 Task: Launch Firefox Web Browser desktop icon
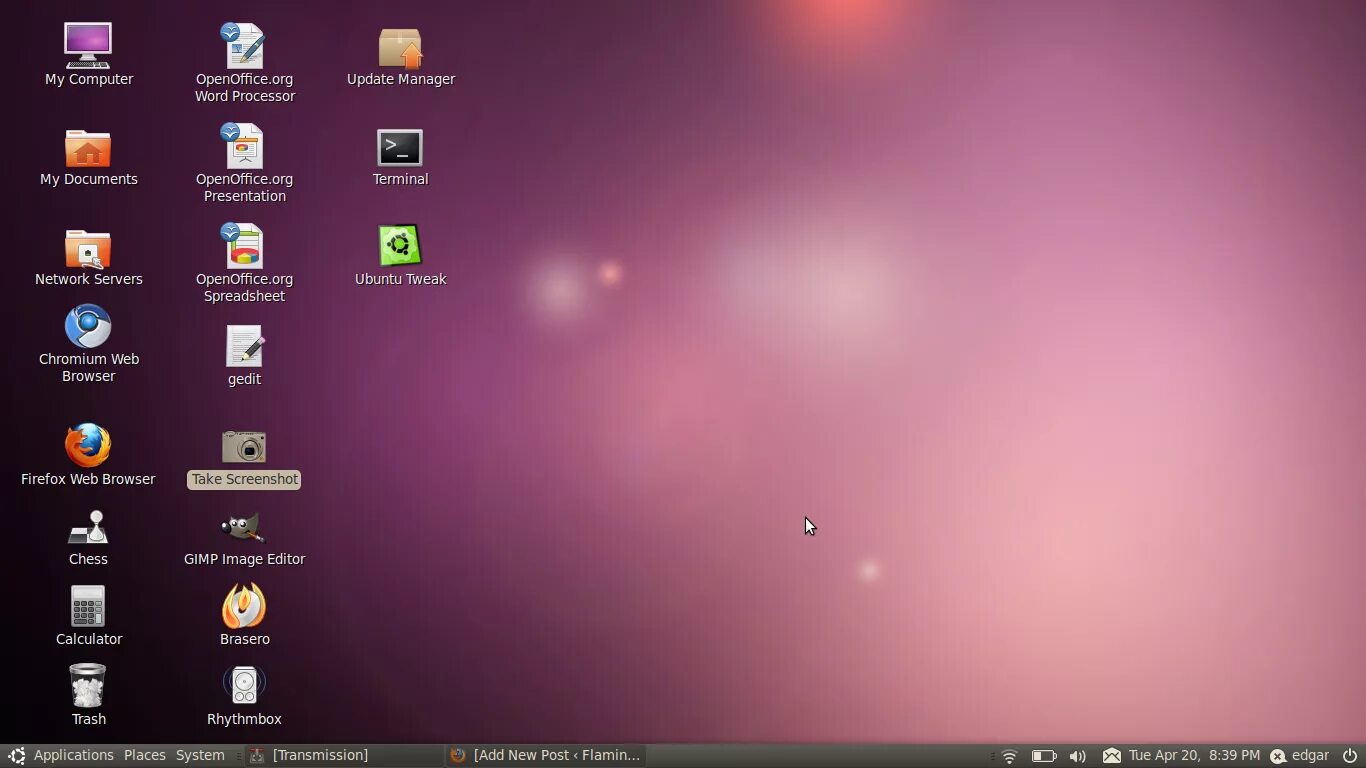(88, 446)
